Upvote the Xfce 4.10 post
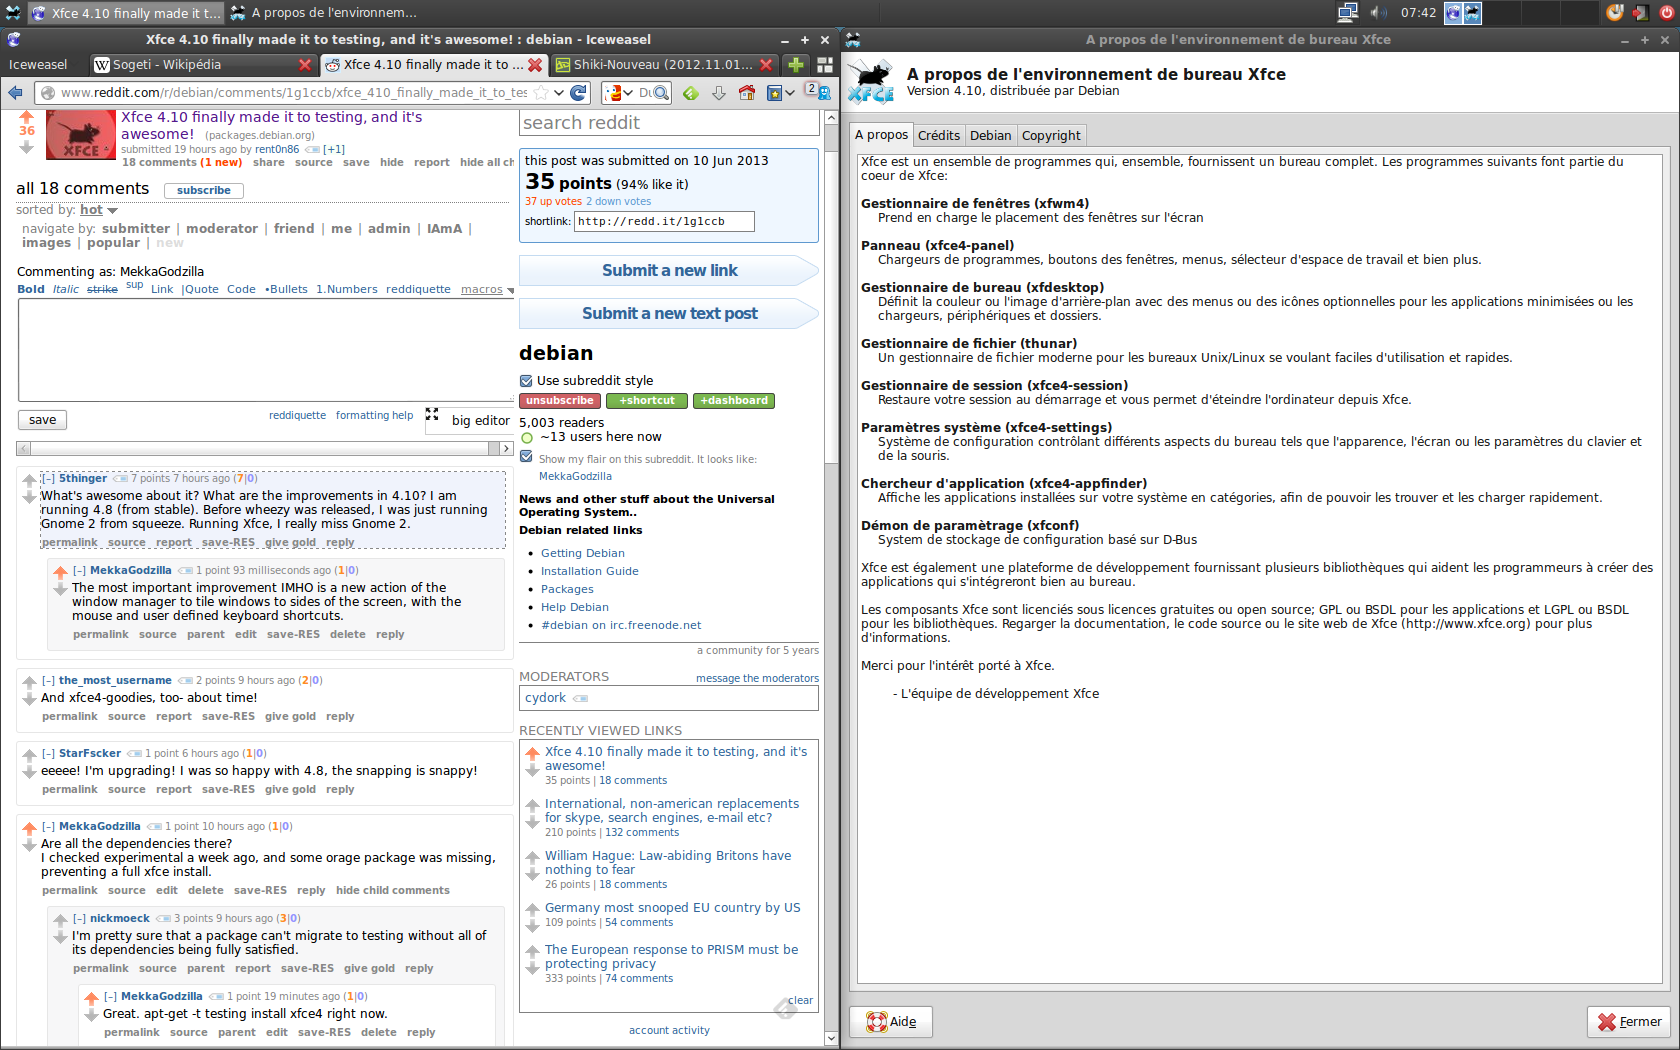 [27, 116]
